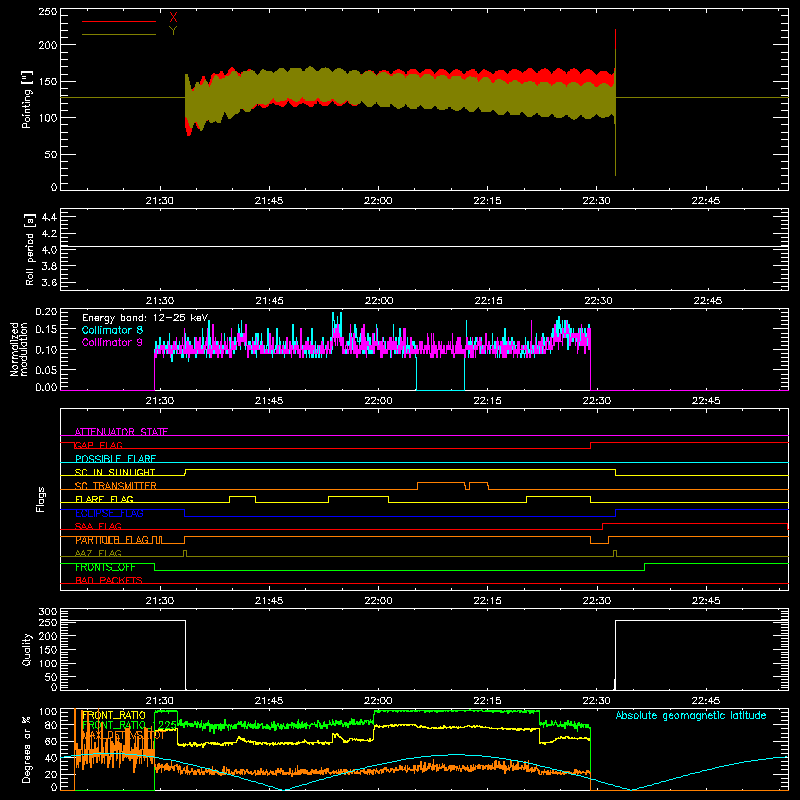Click the 22:30 tick label under Flags plot
The image size is (800, 800).
pos(596,601)
